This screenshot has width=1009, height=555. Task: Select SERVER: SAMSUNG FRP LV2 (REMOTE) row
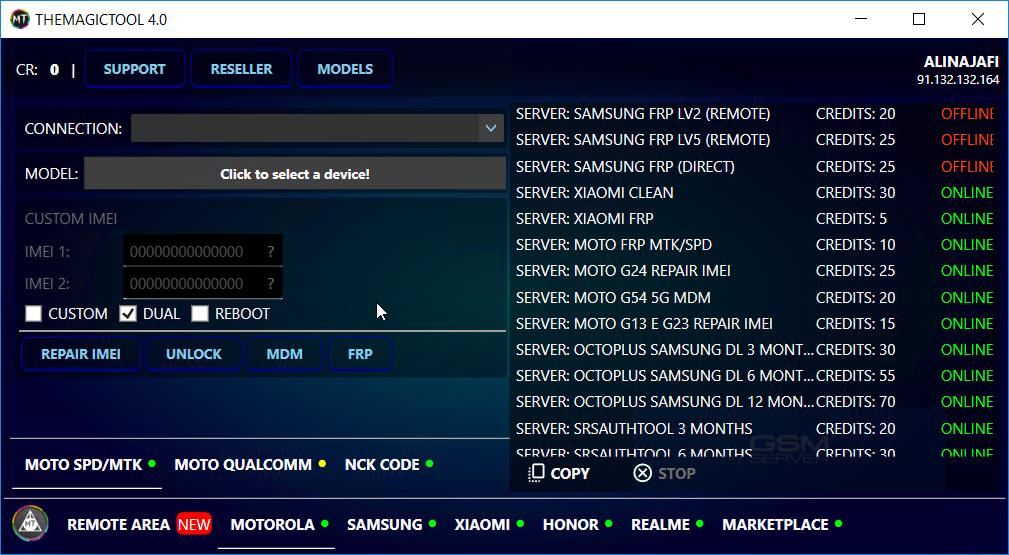coord(755,114)
